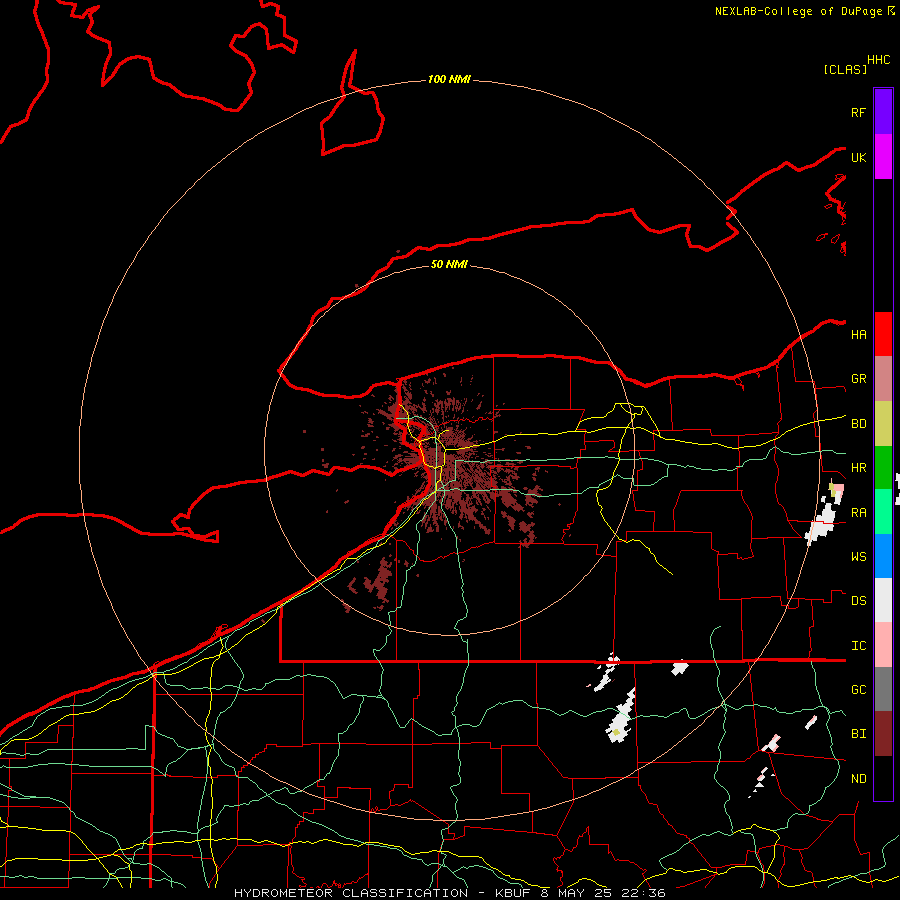The height and width of the screenshot is (900, 900).
Task: Click the BD yellow legend swatch
Action: [883, 424]
